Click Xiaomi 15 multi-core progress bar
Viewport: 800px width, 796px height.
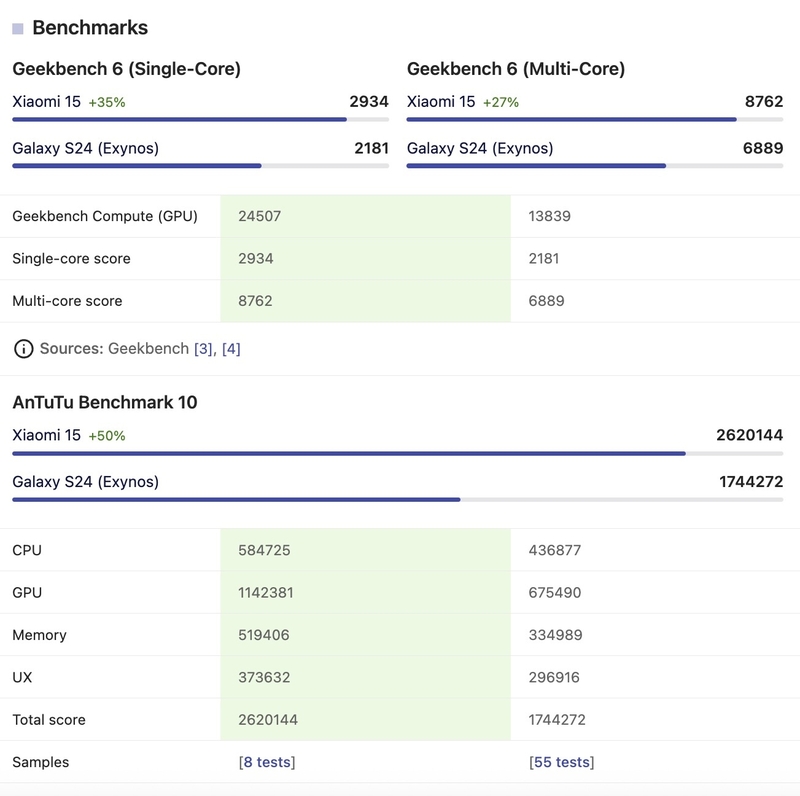click(x=595, y=120)
